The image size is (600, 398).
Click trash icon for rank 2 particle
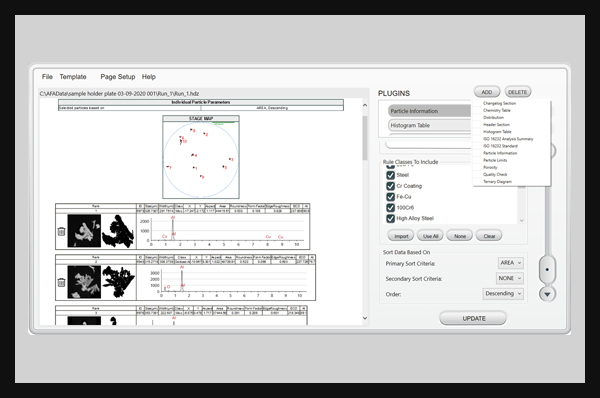point(61,282)
